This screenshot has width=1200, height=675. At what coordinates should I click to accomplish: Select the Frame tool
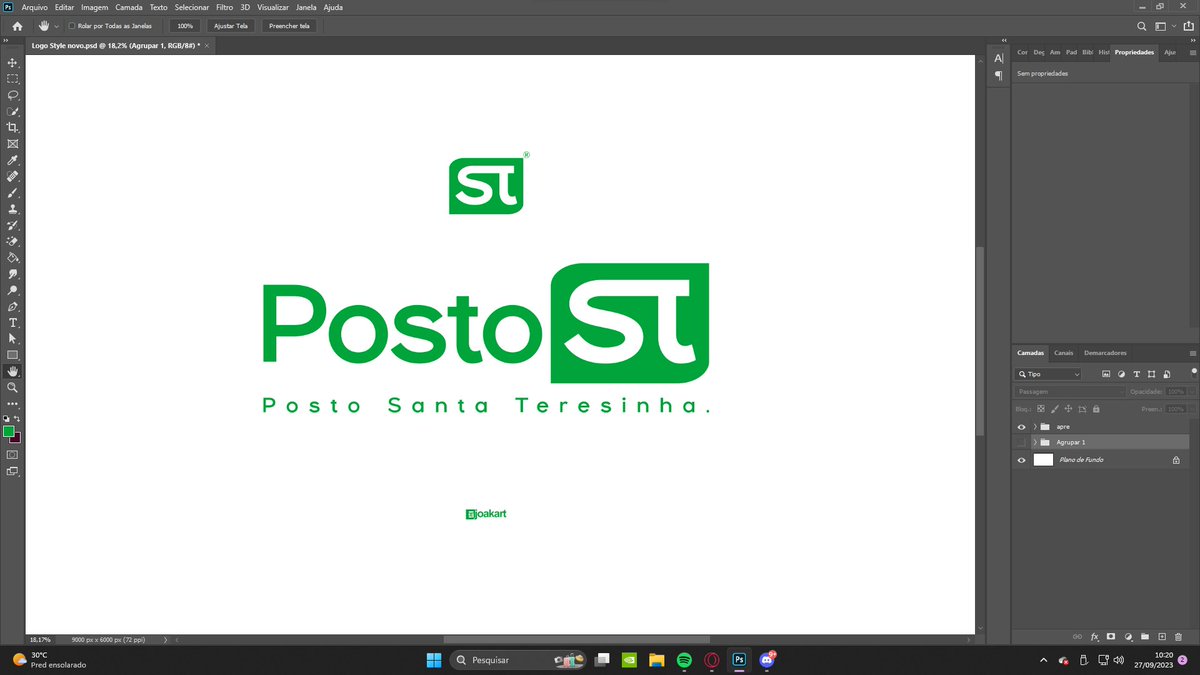[13, 144]
